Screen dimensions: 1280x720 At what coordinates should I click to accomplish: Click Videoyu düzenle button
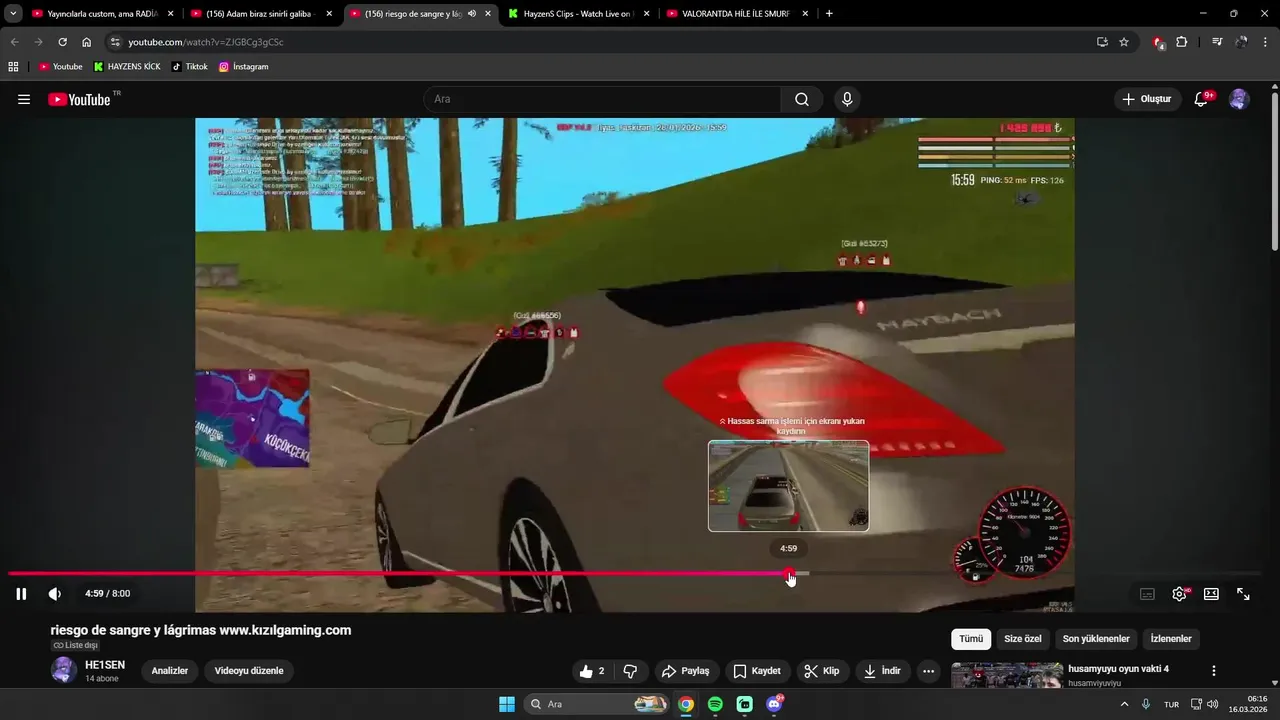point(249,671)
